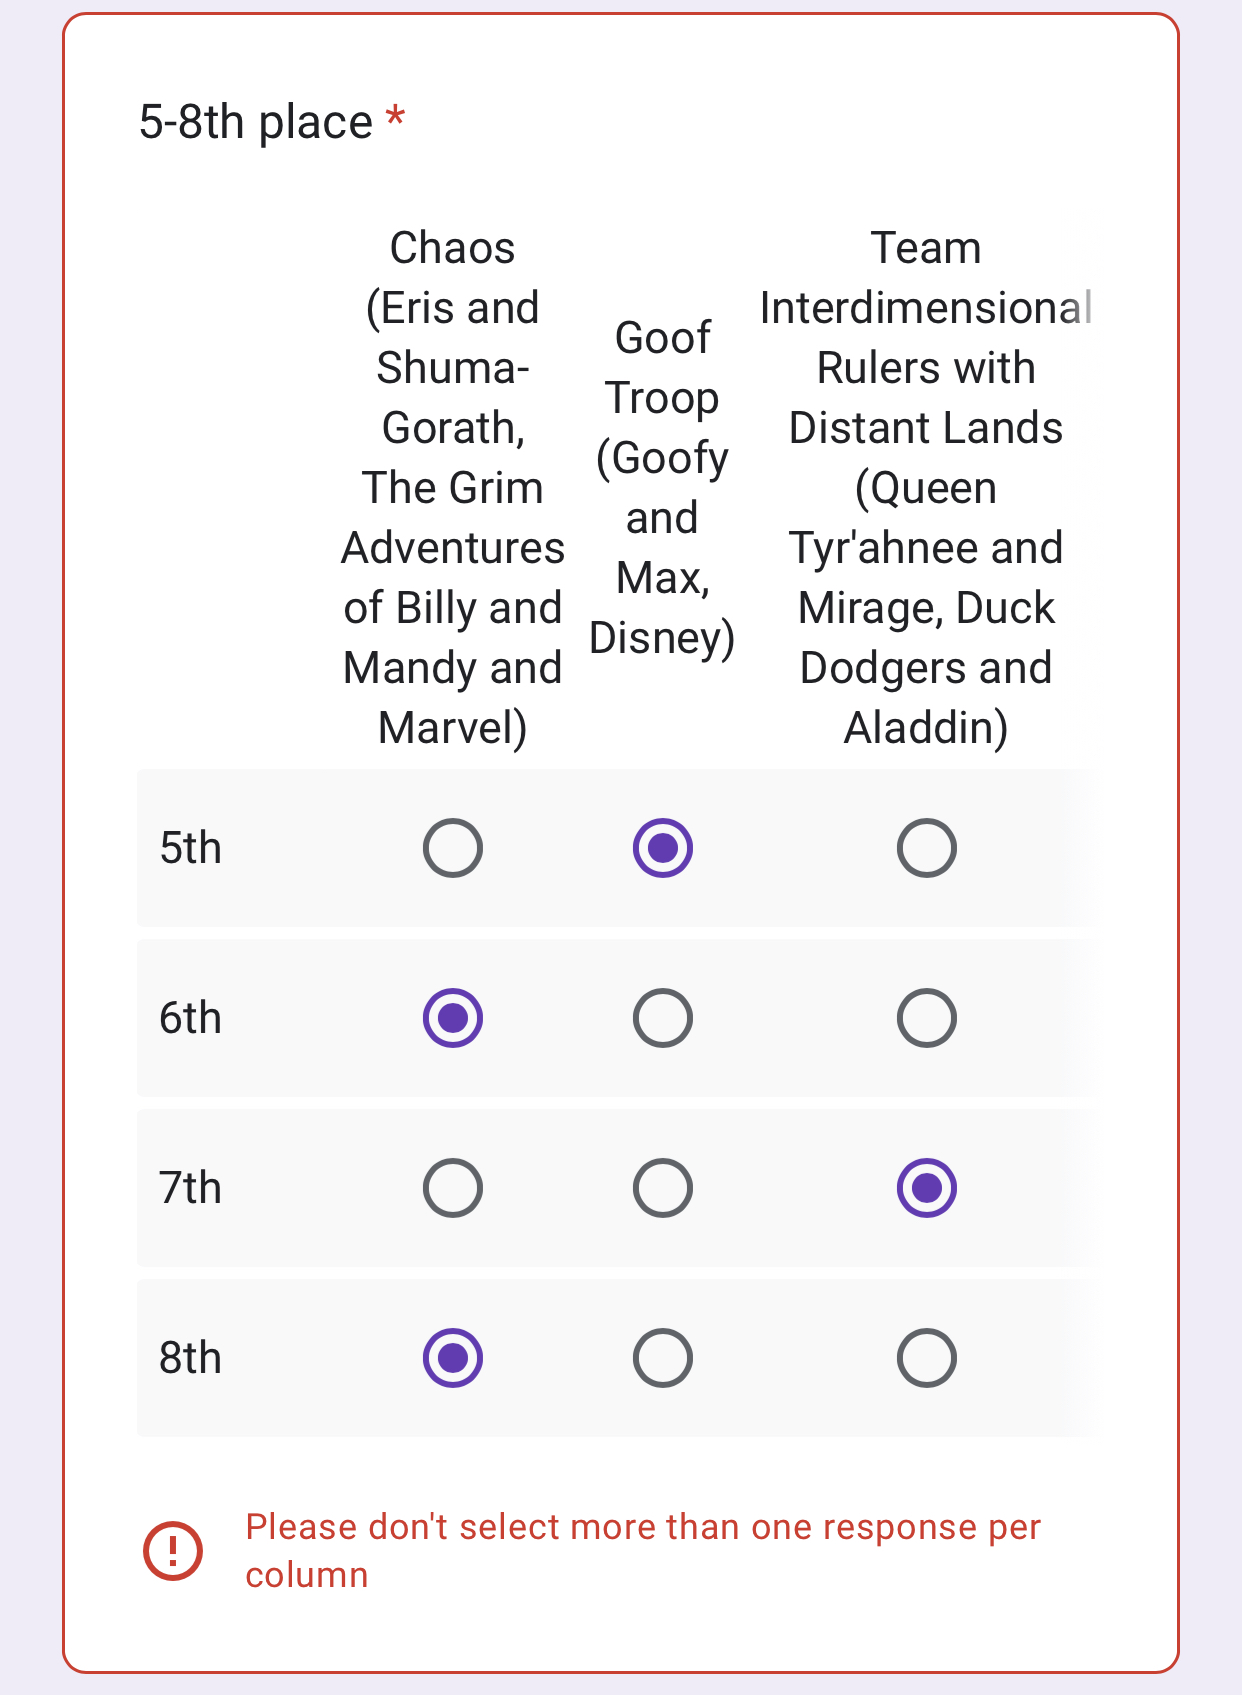Choose 6th place for Chaos
Viewport: 1242px width, 1695px height.
coord(453,1018)
